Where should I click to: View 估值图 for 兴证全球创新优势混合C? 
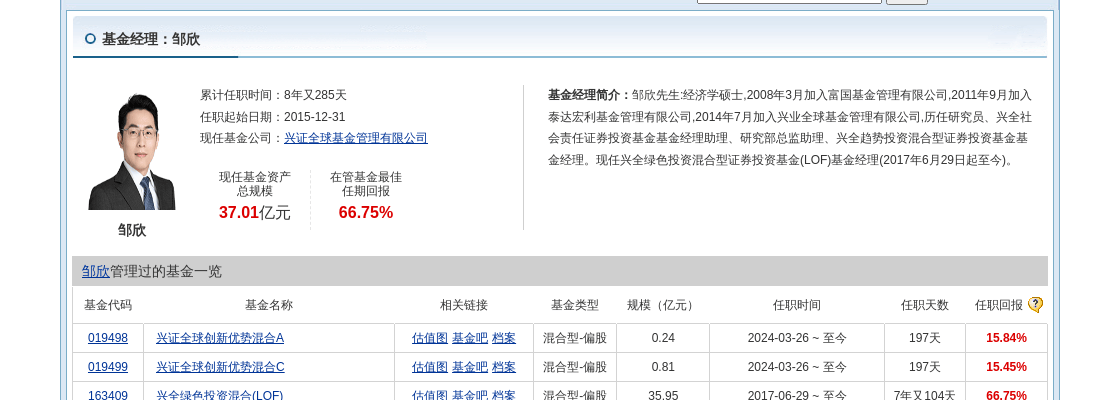tap(430, 367)
